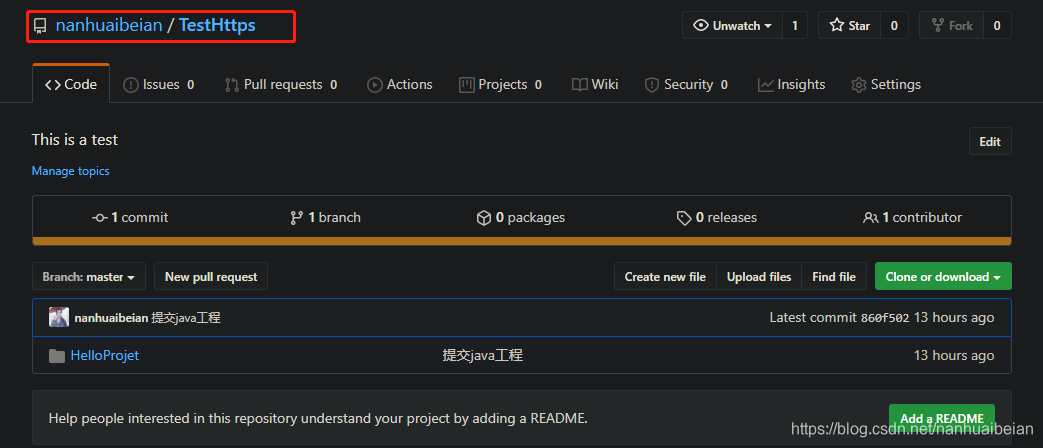Click the Add a README button
1043x448 pixels.
(x=942, y=418)
